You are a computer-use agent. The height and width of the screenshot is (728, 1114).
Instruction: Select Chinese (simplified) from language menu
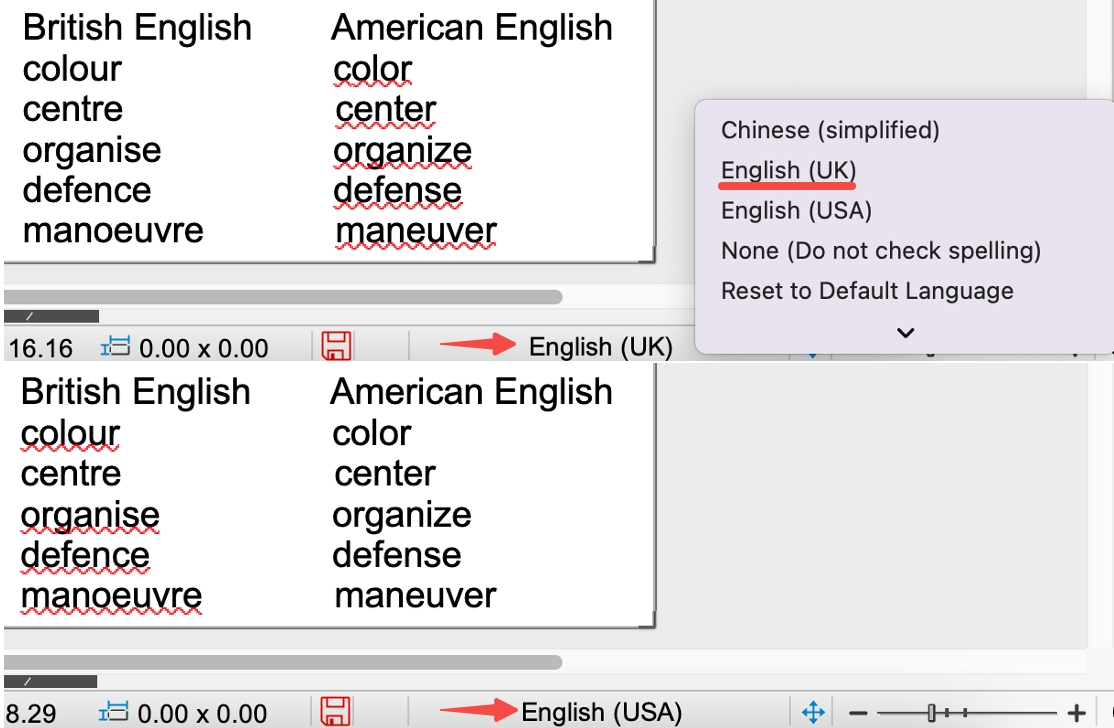point(830,130)
